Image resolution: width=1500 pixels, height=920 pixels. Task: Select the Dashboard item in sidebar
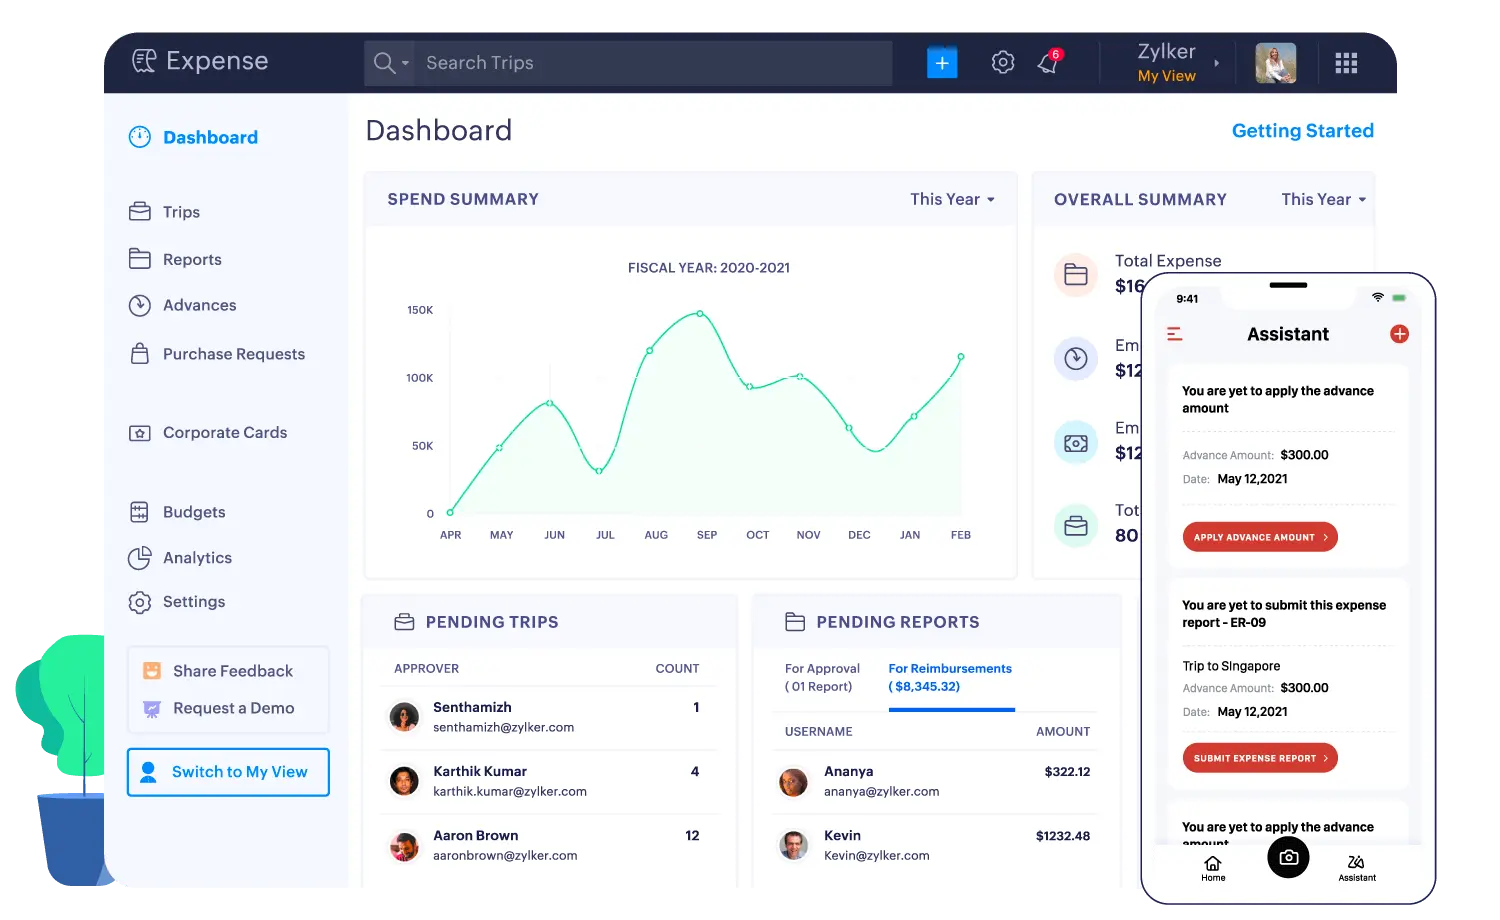click(x=210, y=137)
